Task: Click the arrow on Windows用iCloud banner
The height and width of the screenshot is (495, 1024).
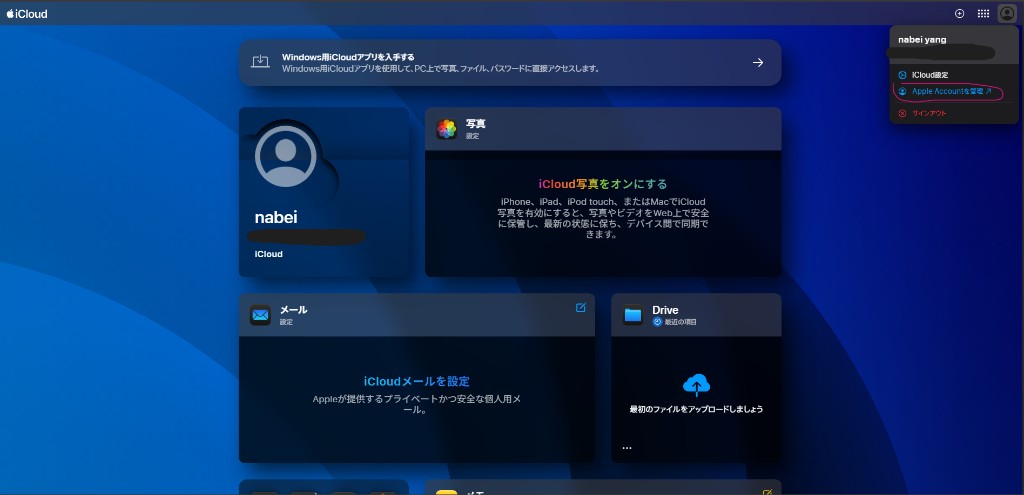Action: coord(758,63)
